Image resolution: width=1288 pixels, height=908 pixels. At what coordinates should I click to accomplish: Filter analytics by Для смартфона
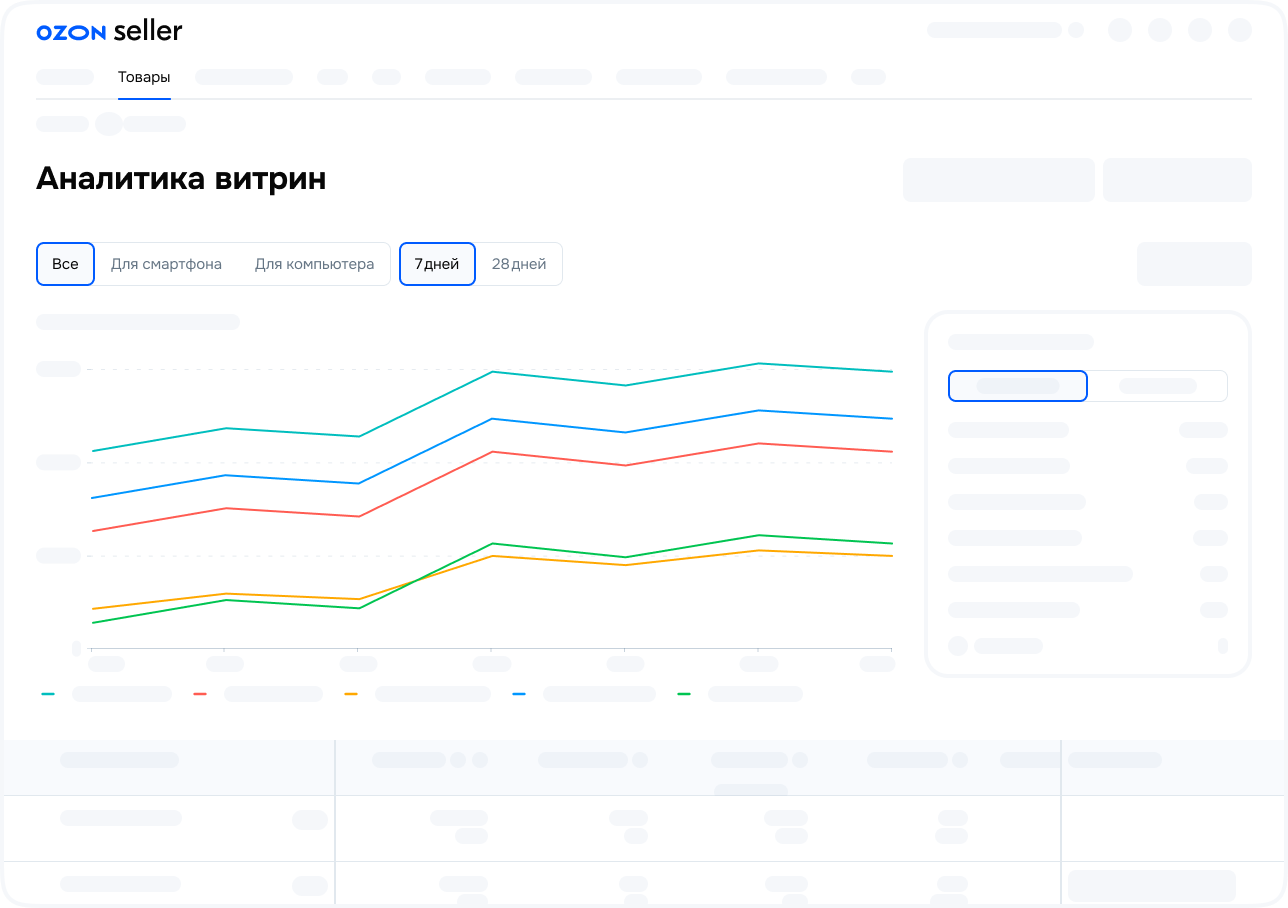[166, 264]
